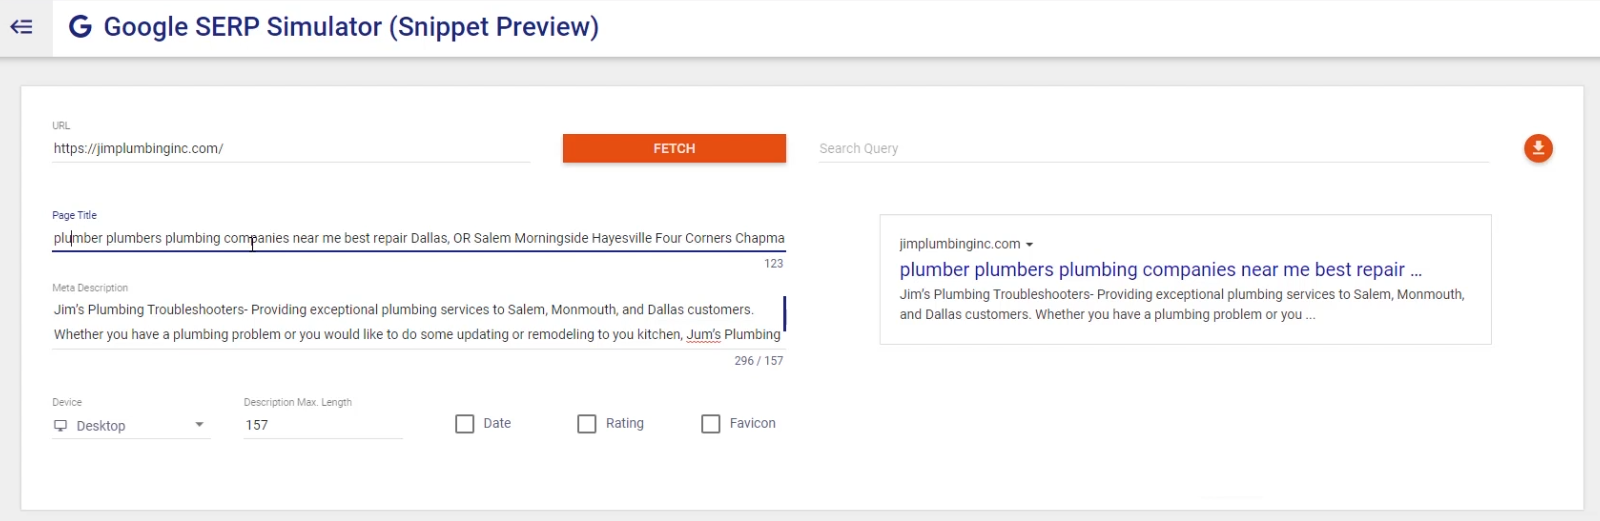1600x521 pixels.
Task: Click the preview snippet description text
Action: click(x=1180, y=305)
